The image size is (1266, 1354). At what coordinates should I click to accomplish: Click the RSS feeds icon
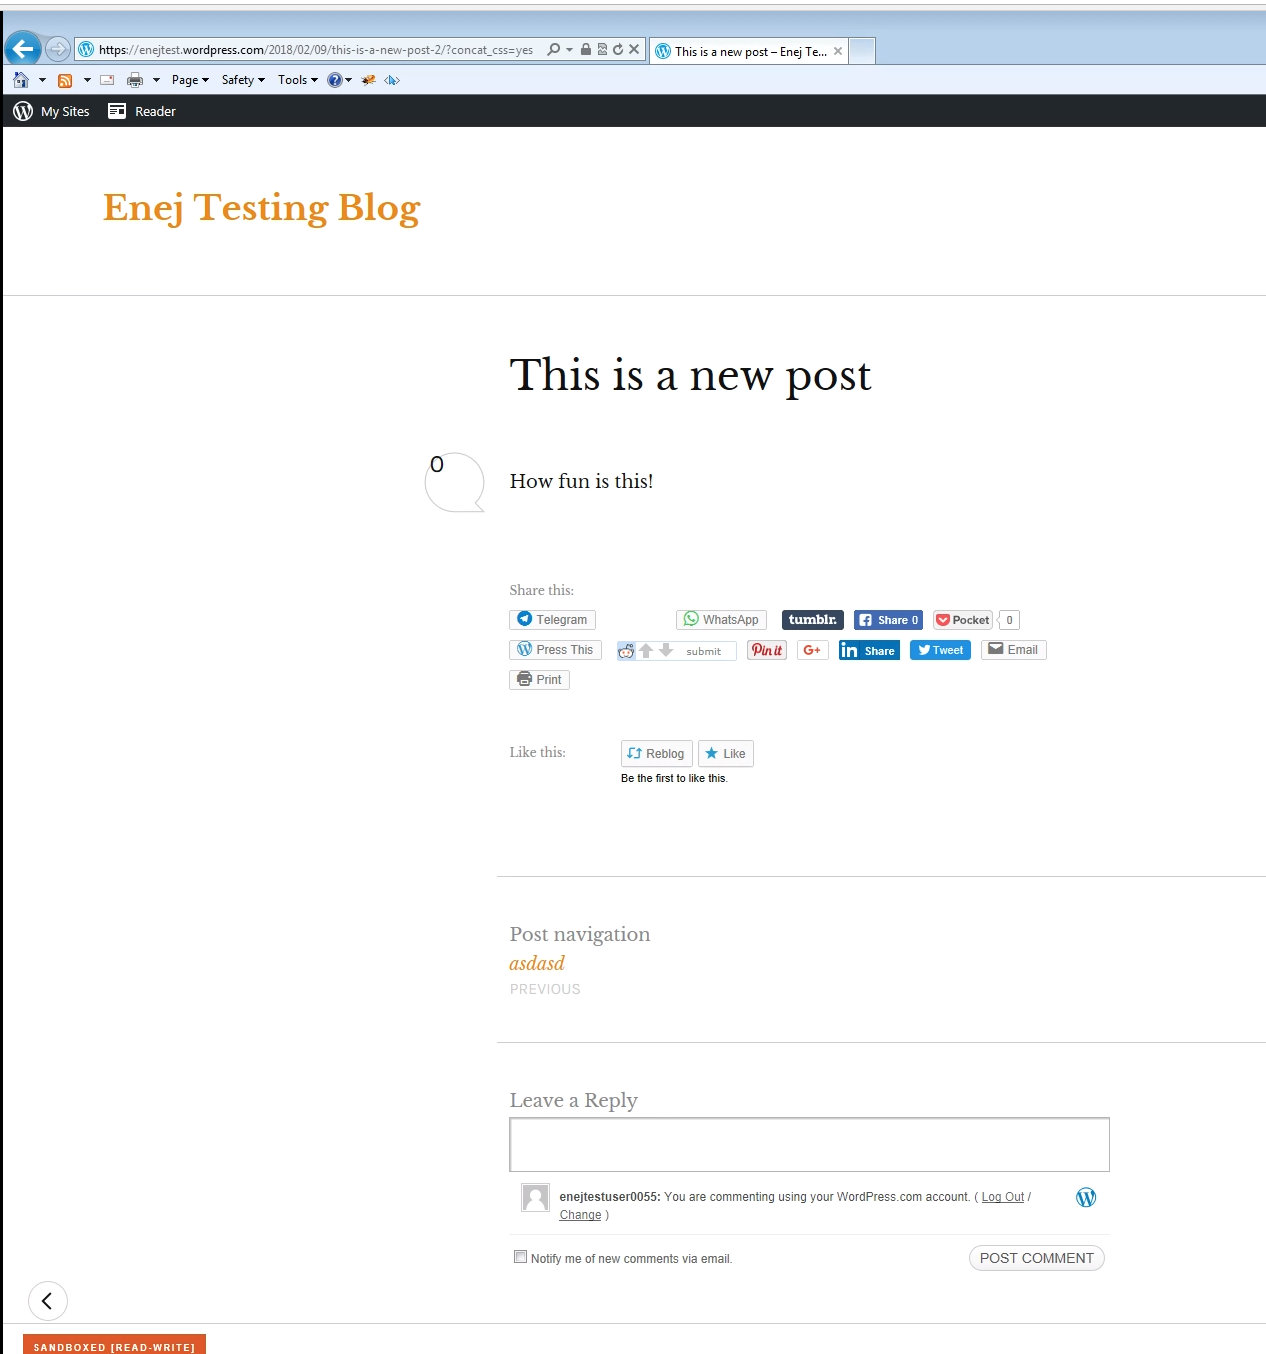click(65, 80)
